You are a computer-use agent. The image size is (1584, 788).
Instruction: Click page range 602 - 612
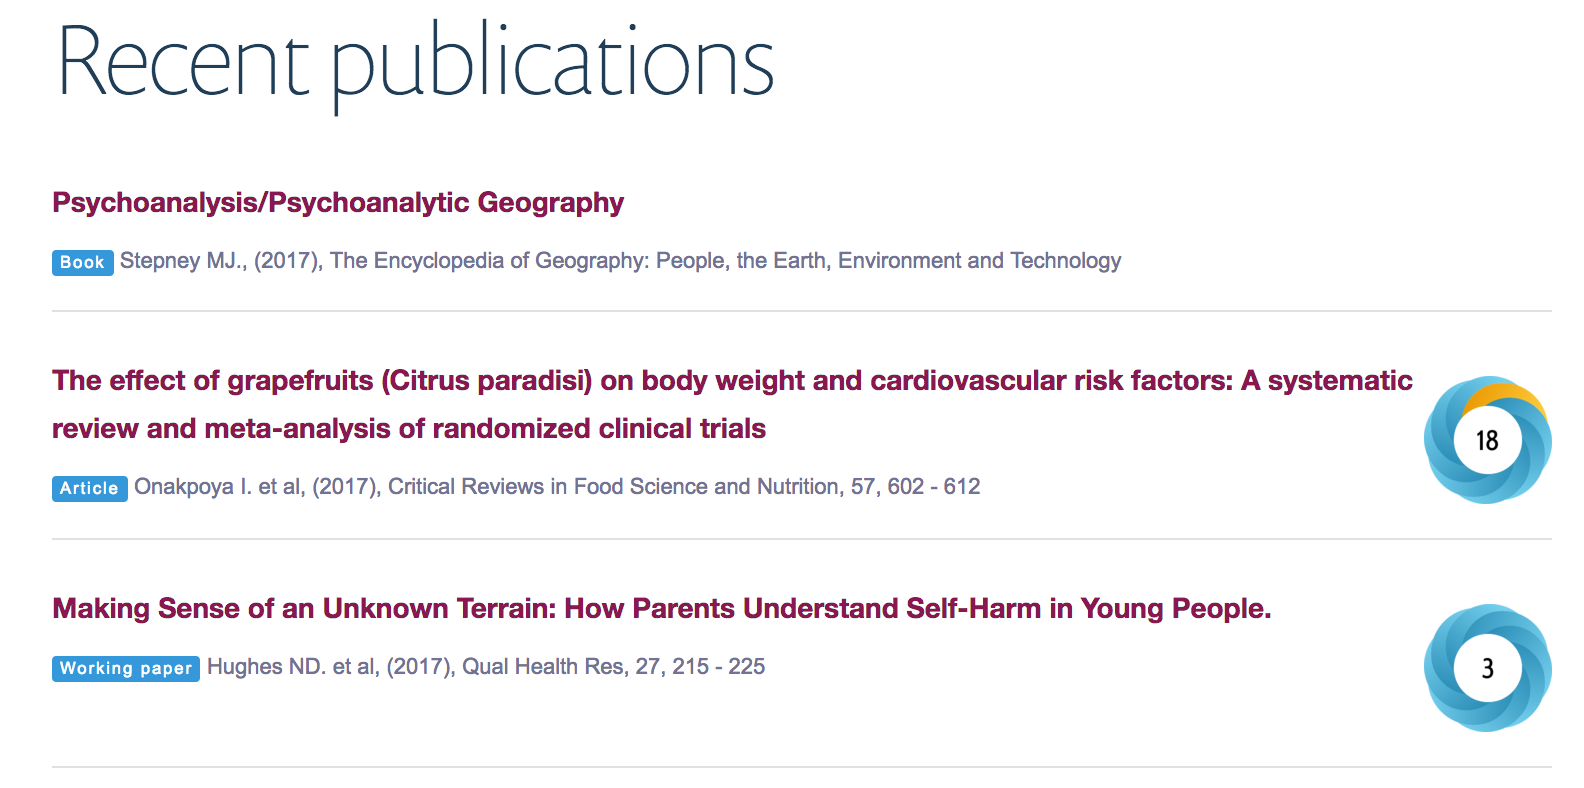tap(933, 487)
